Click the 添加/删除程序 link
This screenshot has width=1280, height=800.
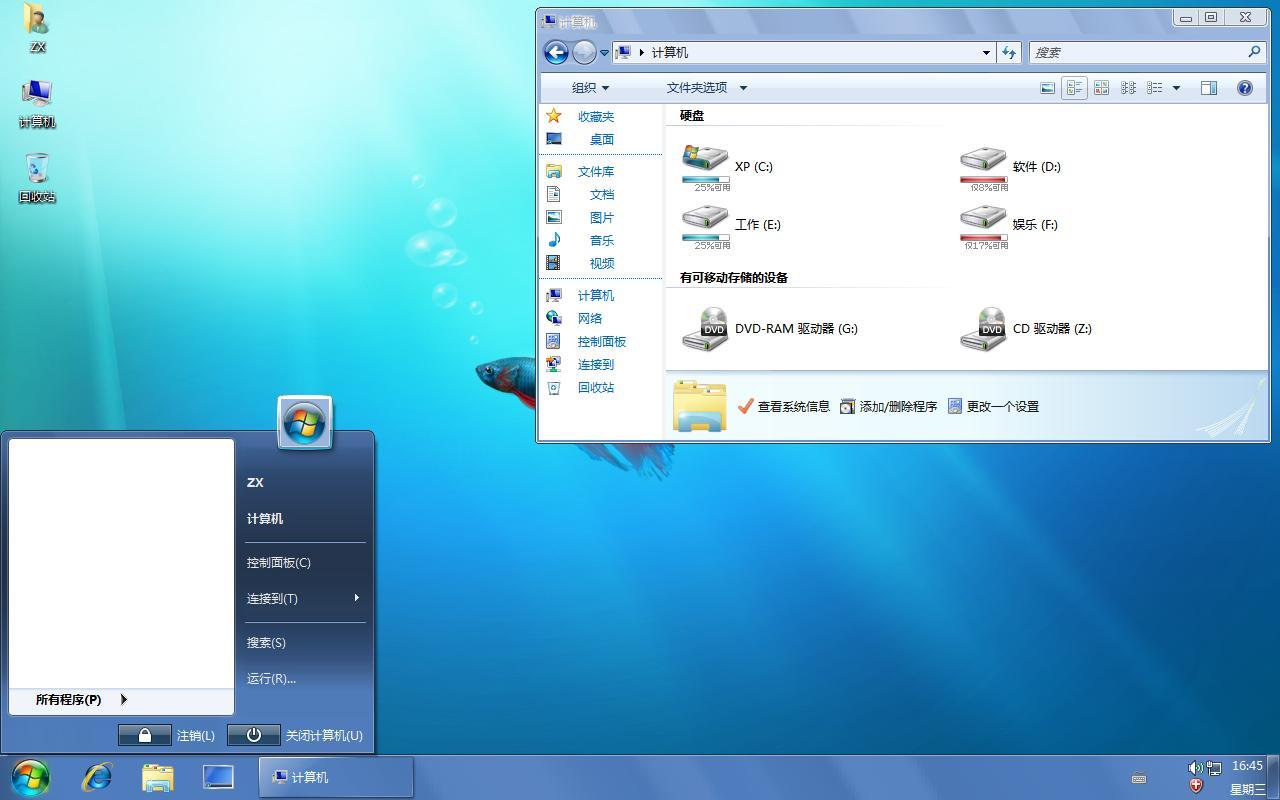pos(897,407)
